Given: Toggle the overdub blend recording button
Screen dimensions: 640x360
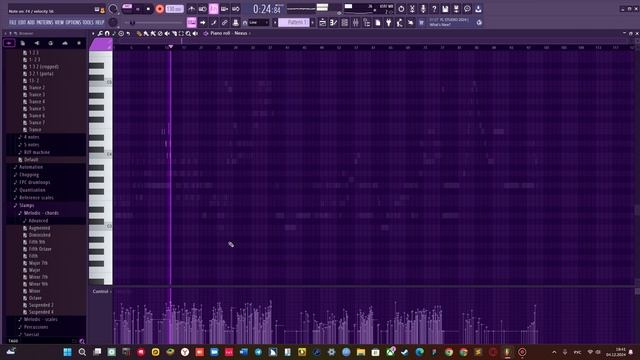Looking at the screenshot, I should click(x=224, y=9).
